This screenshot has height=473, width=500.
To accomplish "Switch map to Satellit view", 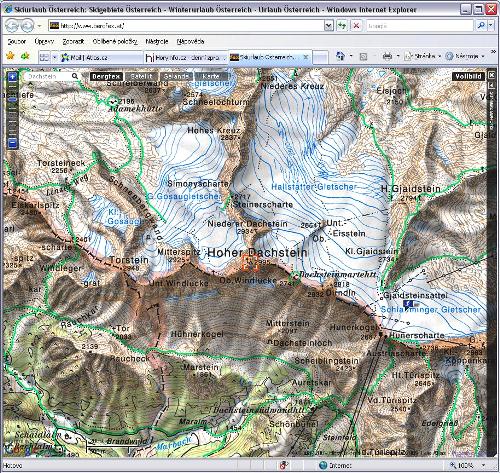I will [141, 76].
